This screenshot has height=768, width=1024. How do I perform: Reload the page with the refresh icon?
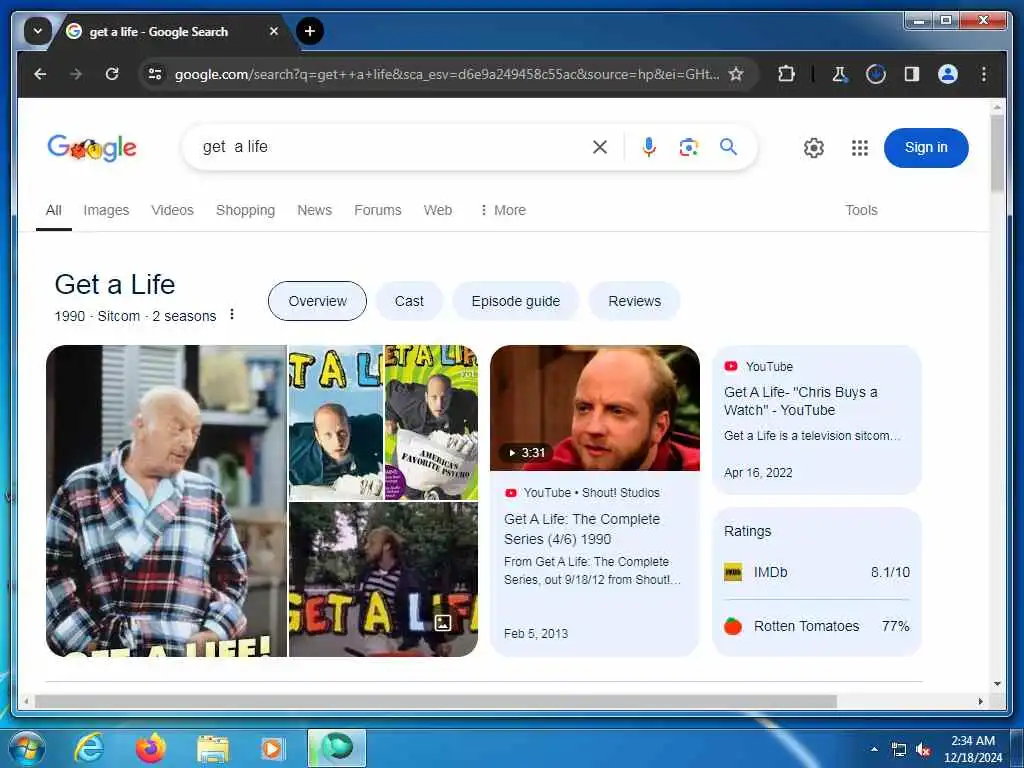click(x=112, y=74)
